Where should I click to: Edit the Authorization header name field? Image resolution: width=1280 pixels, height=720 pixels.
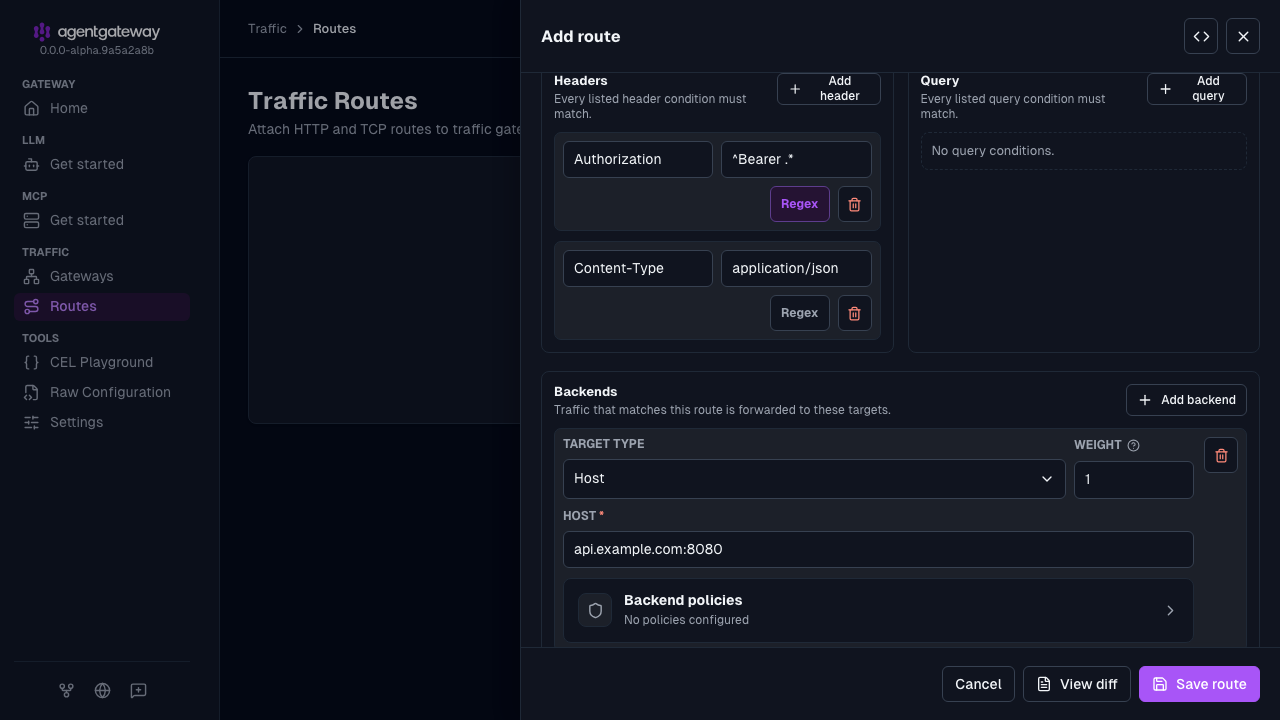(x=638, y=159)
